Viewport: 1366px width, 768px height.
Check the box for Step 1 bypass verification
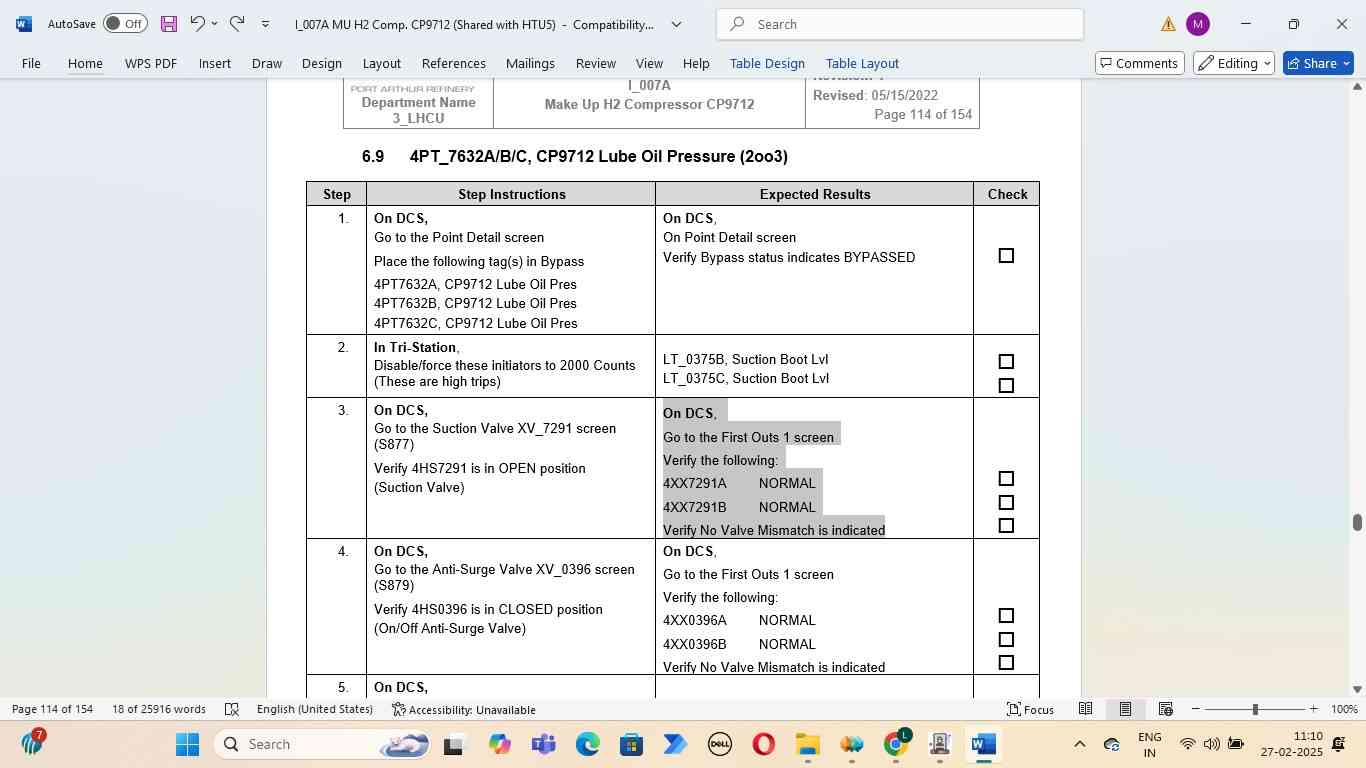click(1006, 256)
